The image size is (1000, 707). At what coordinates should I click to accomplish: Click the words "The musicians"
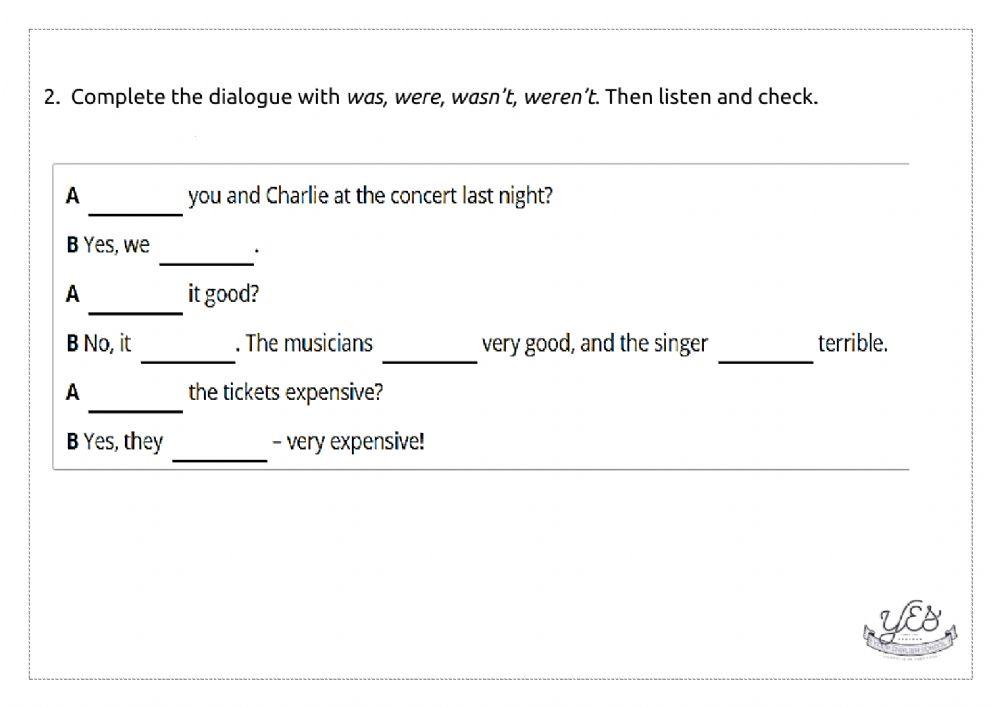point(309,344)
